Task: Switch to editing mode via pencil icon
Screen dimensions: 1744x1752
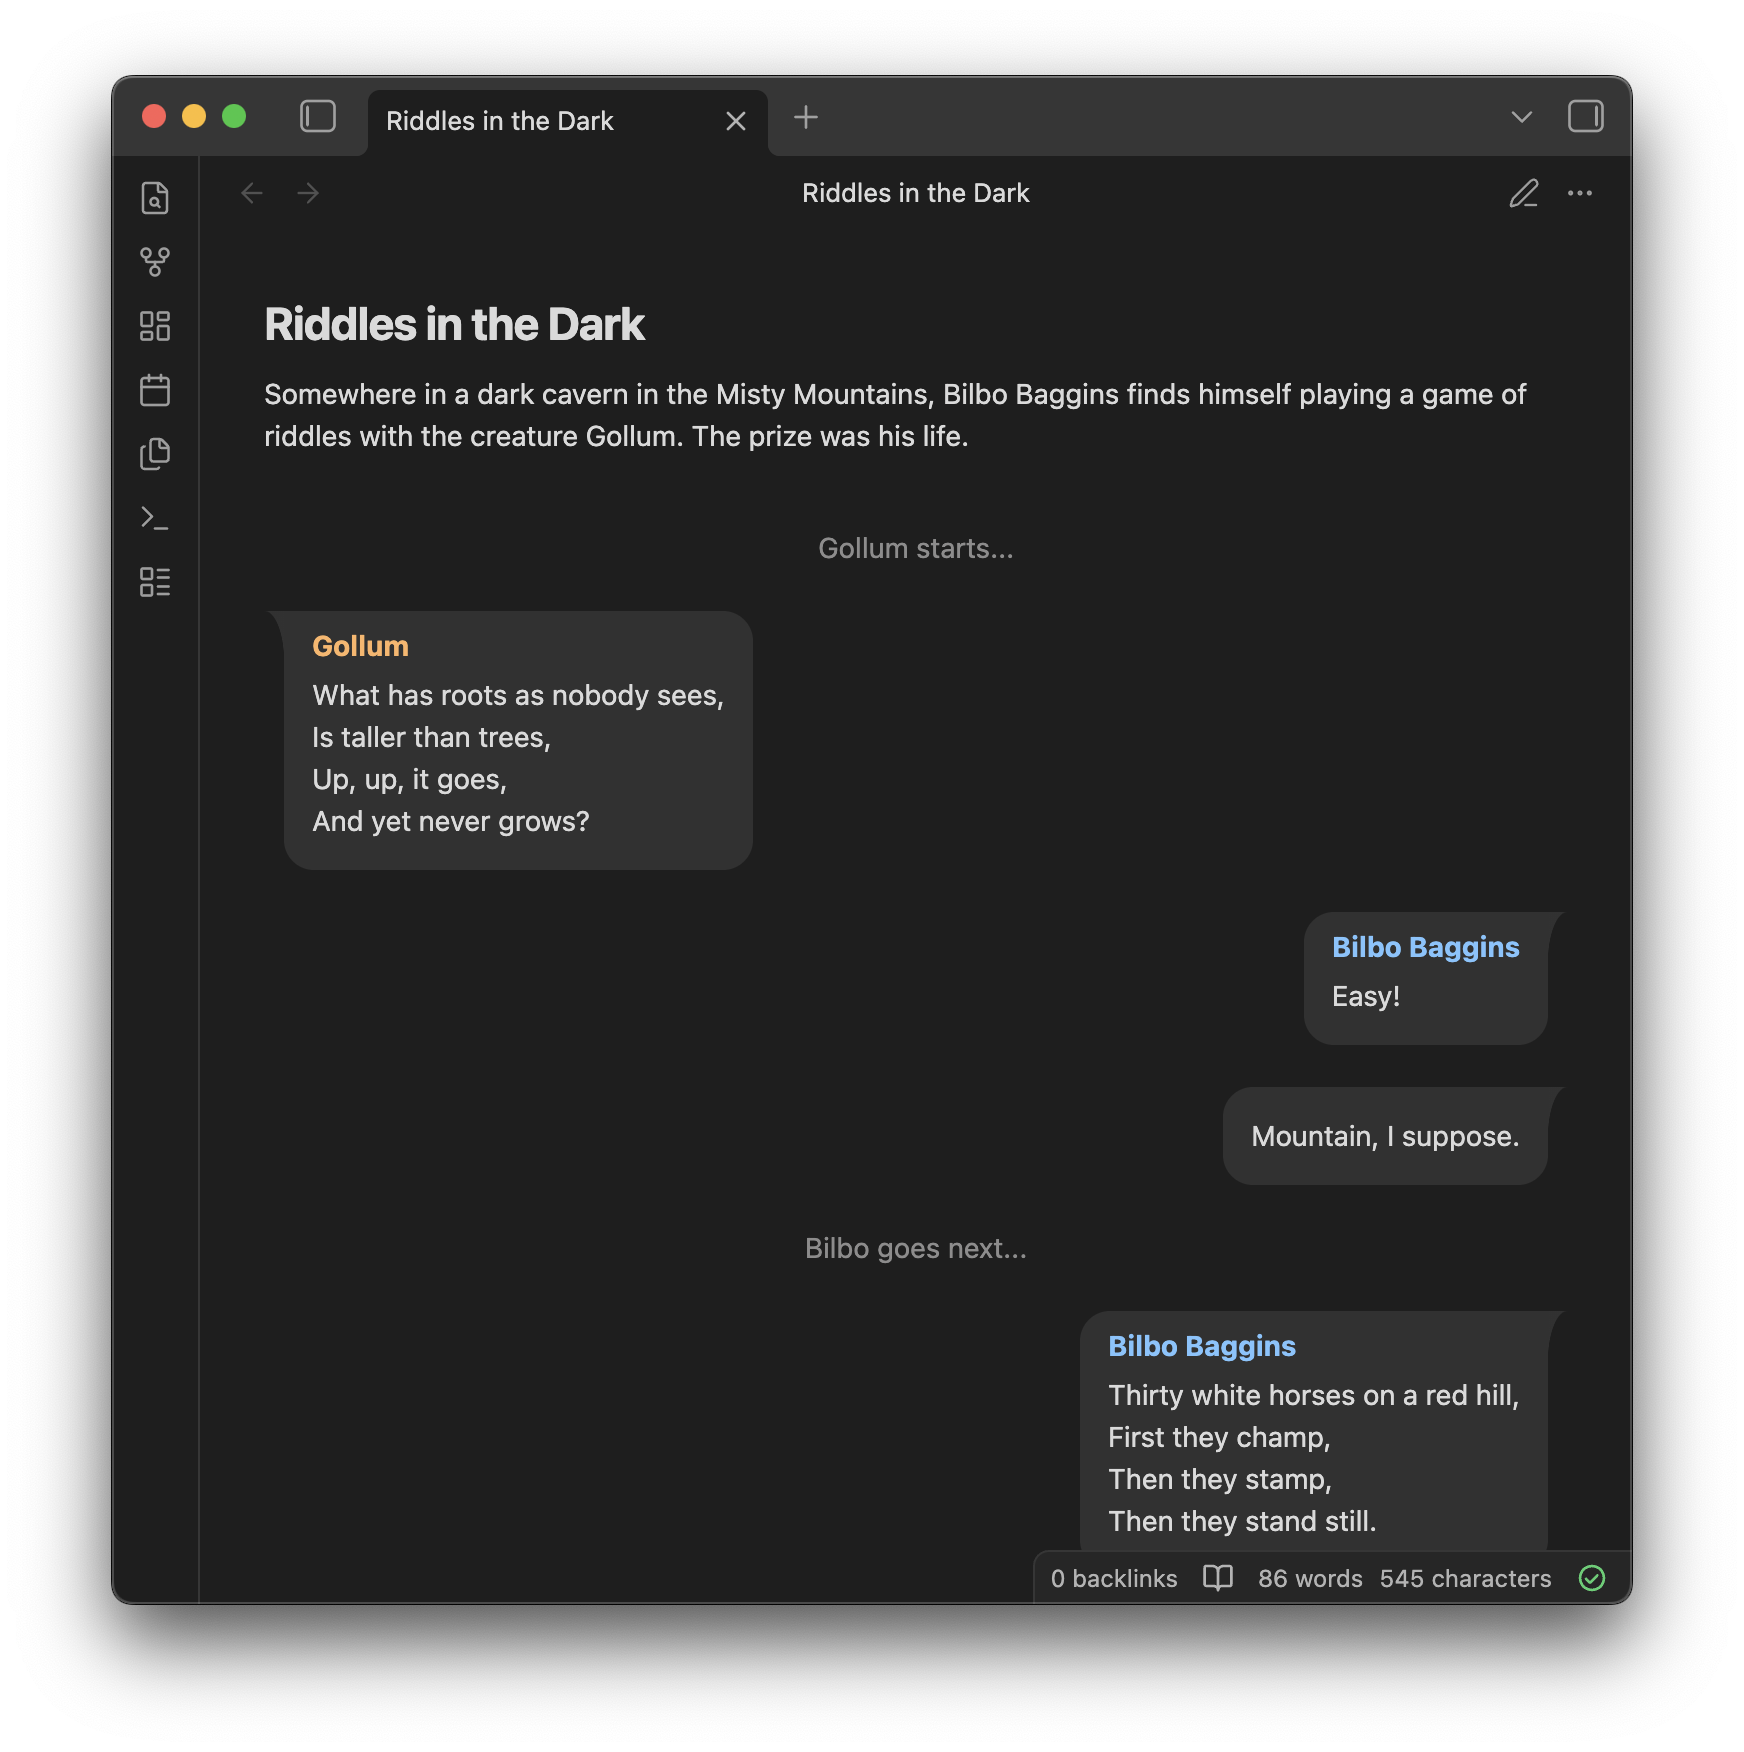Action: point(1523,193)
